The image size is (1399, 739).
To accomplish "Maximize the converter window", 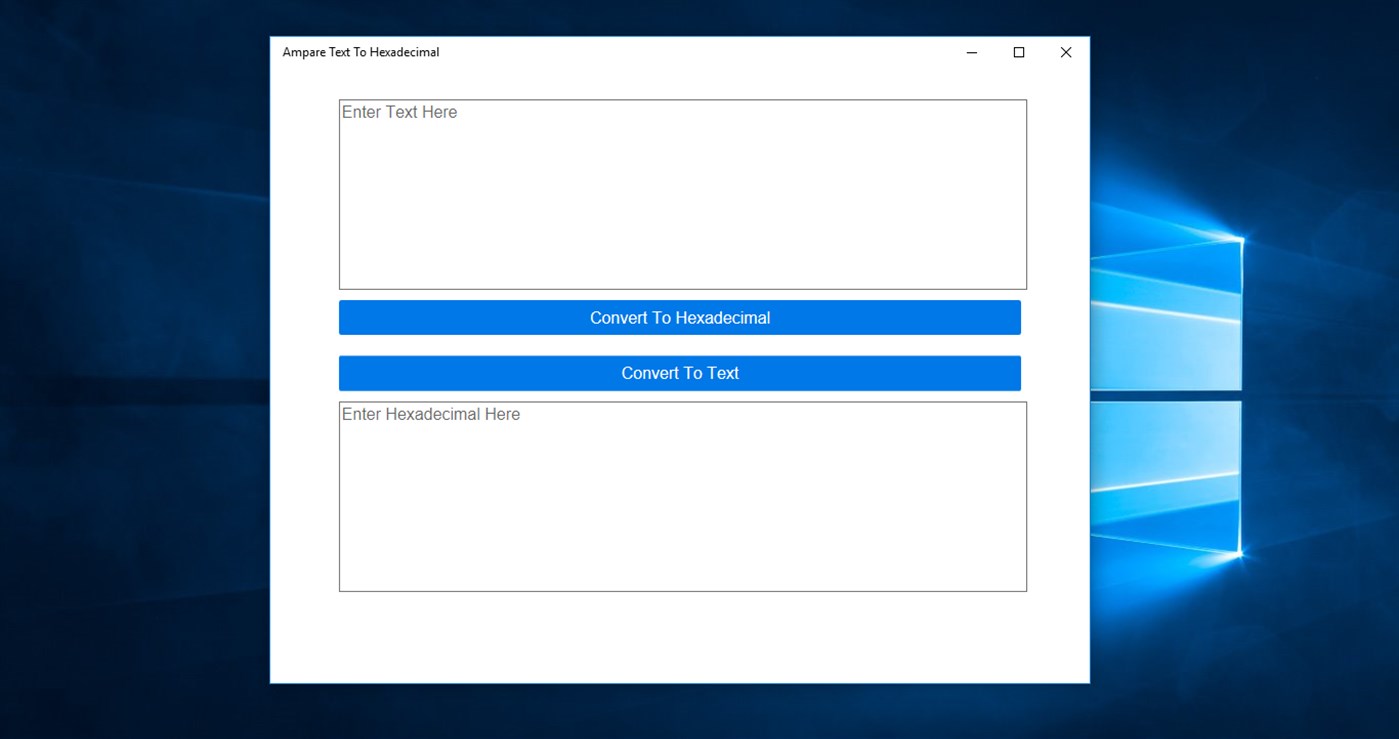I will pos(1018,52).
